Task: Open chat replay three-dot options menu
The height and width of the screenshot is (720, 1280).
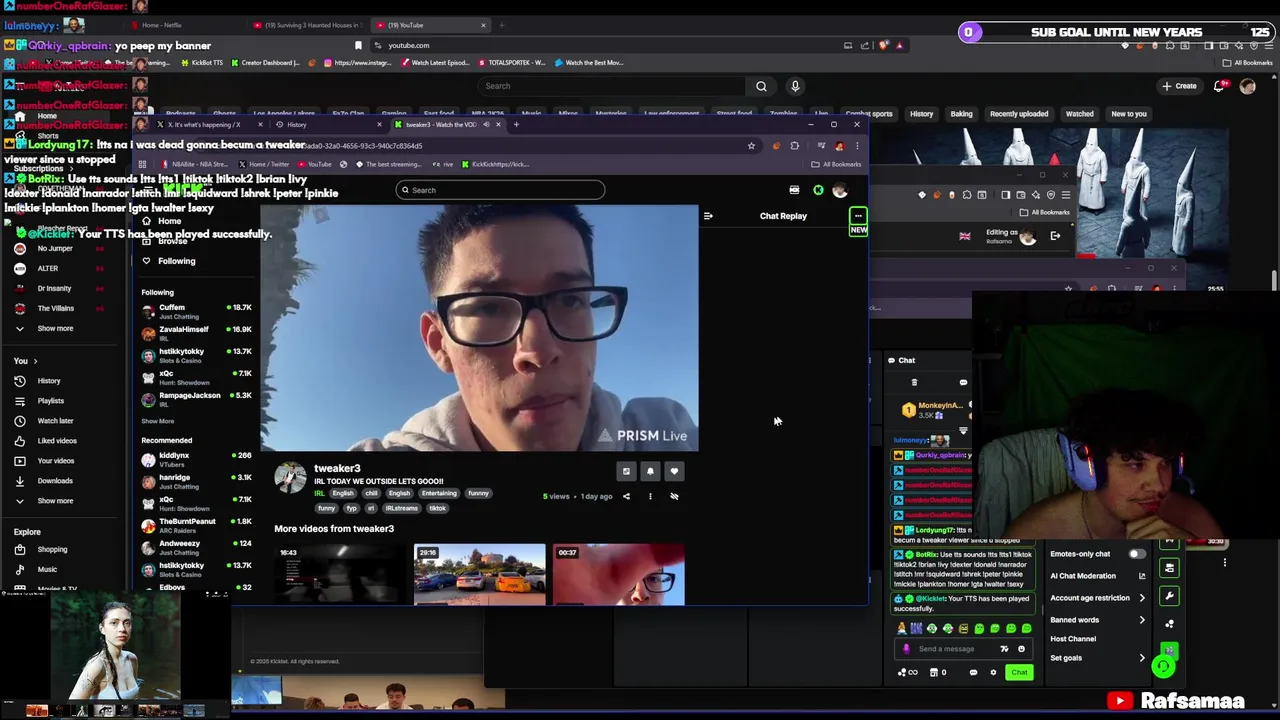Action: coord(858,216)
